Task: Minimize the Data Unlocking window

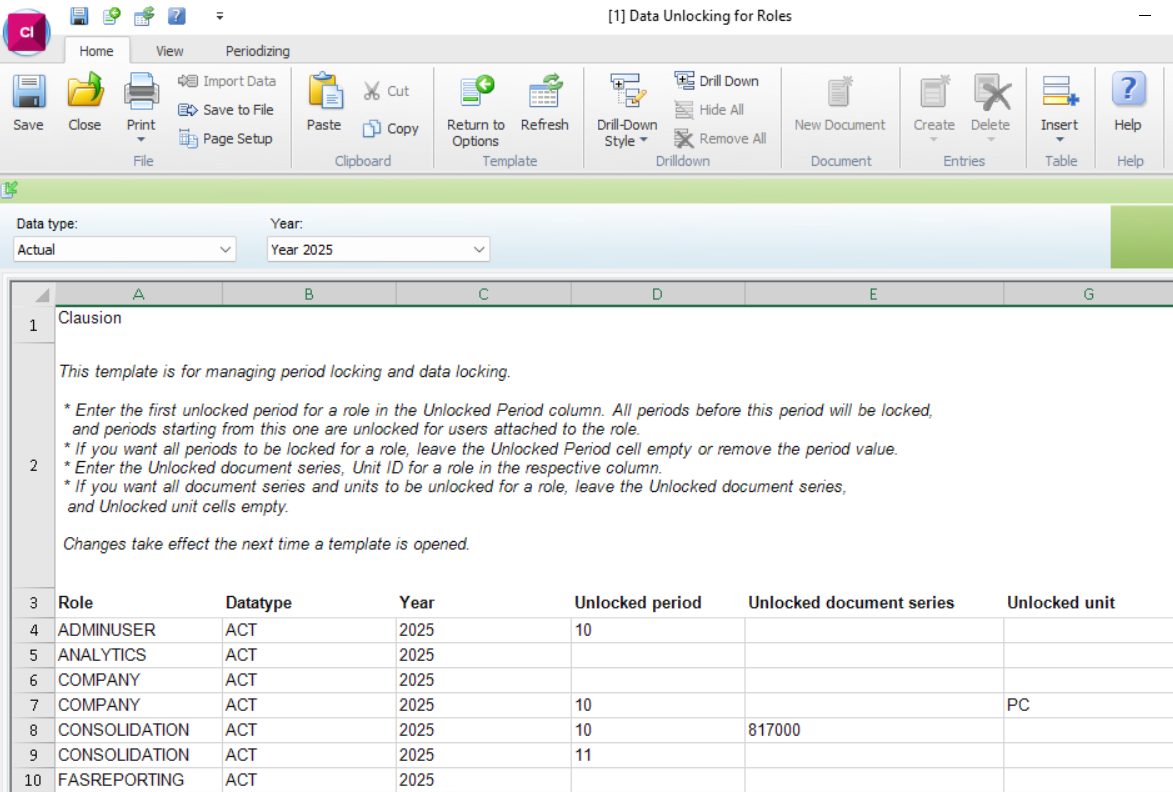Action: [x=1145, y=16]
